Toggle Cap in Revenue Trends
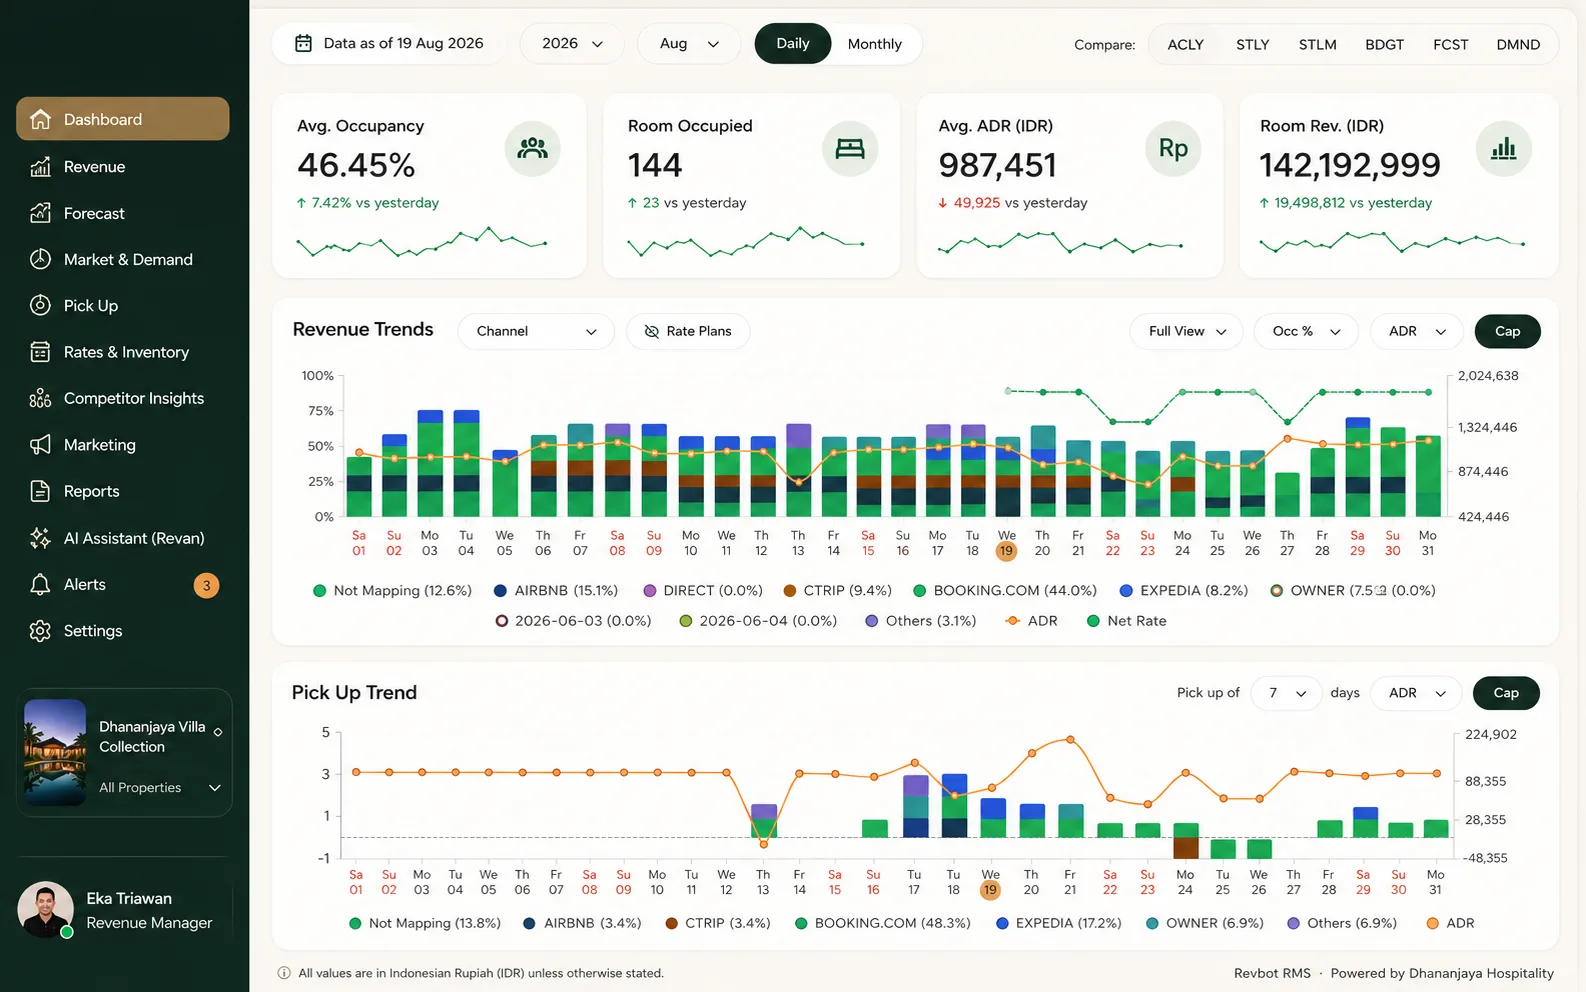The image size is (1586, 992). pos(1507,331)
